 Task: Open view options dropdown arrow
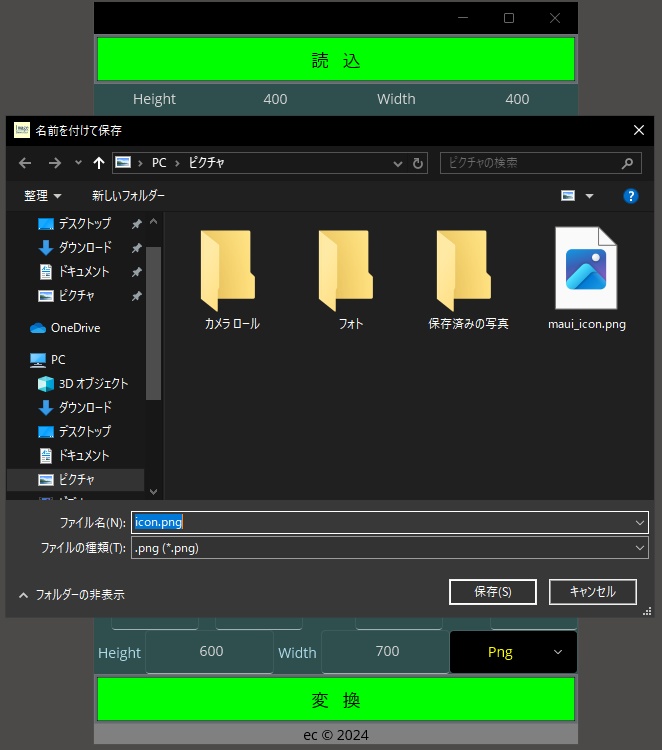pyautogui.click(x=589, y=196)
